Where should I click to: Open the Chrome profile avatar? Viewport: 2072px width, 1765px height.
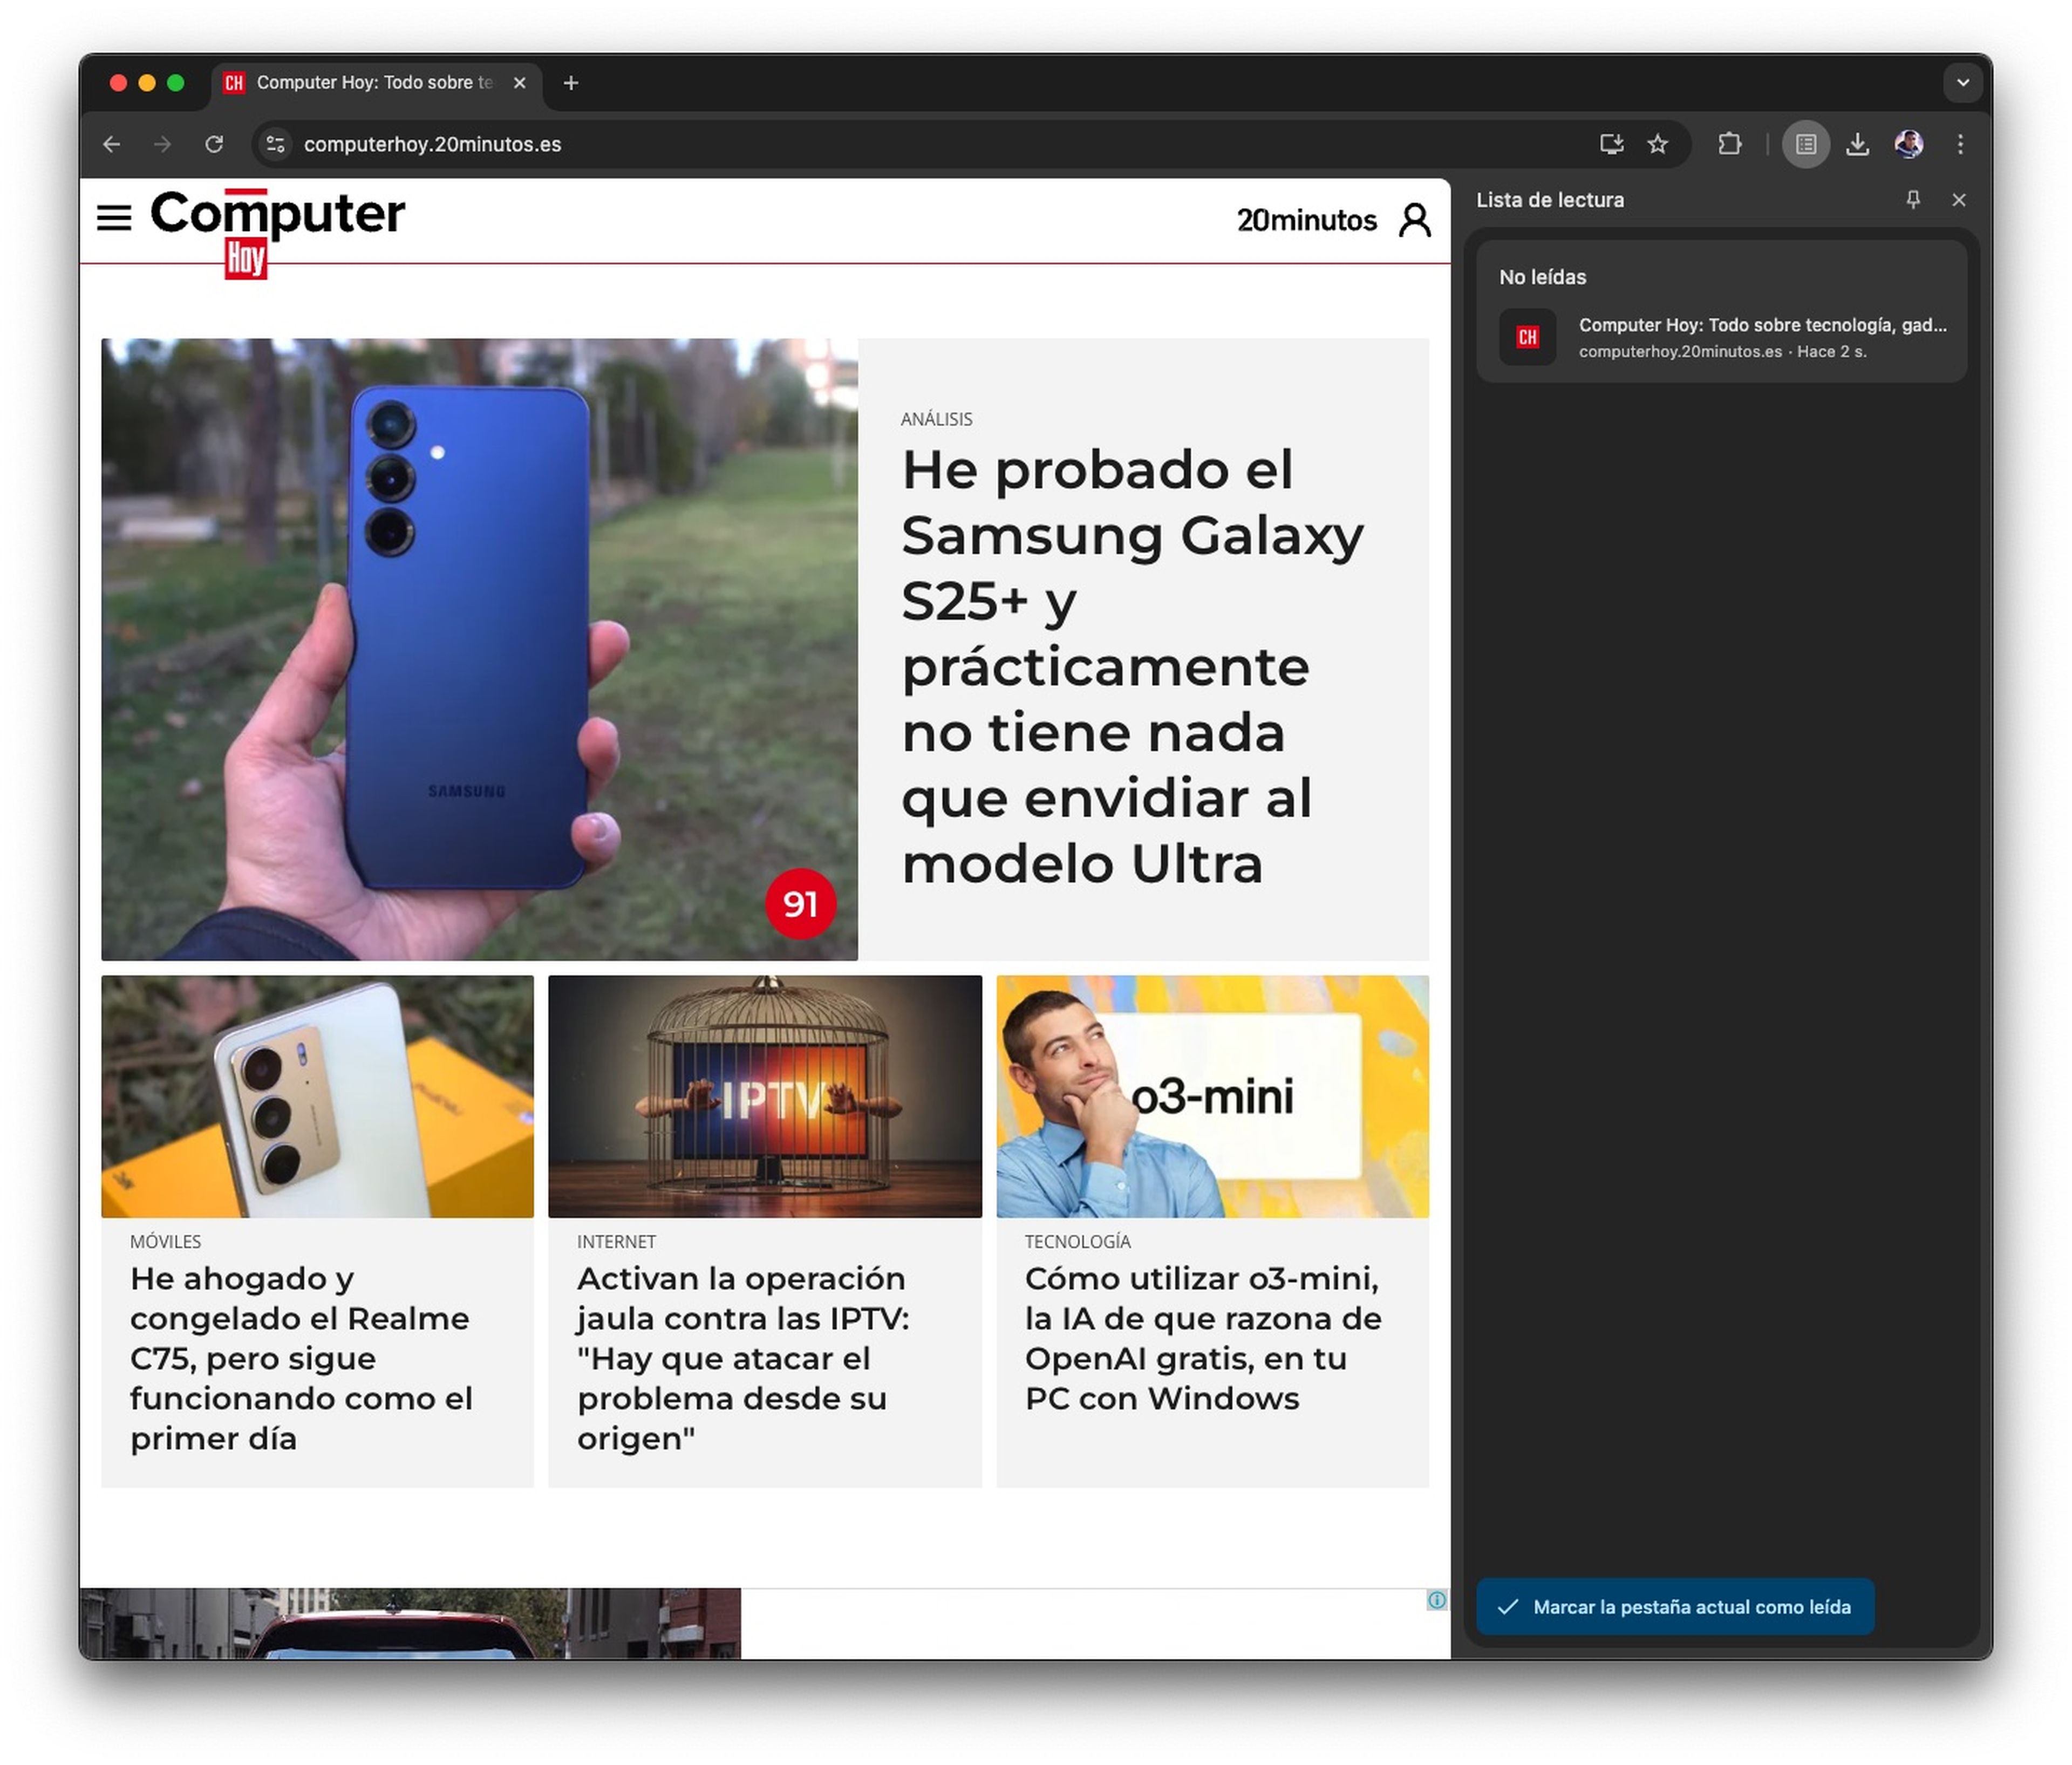1909,144
